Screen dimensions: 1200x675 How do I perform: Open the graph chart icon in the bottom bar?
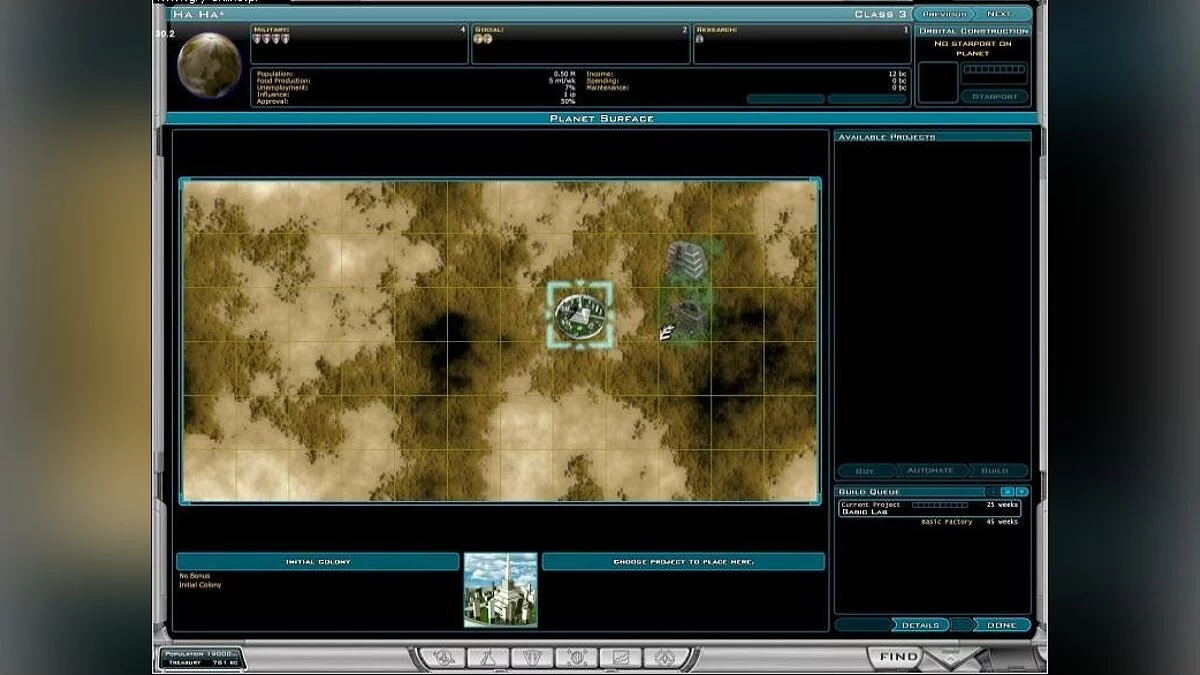(620, 658)
